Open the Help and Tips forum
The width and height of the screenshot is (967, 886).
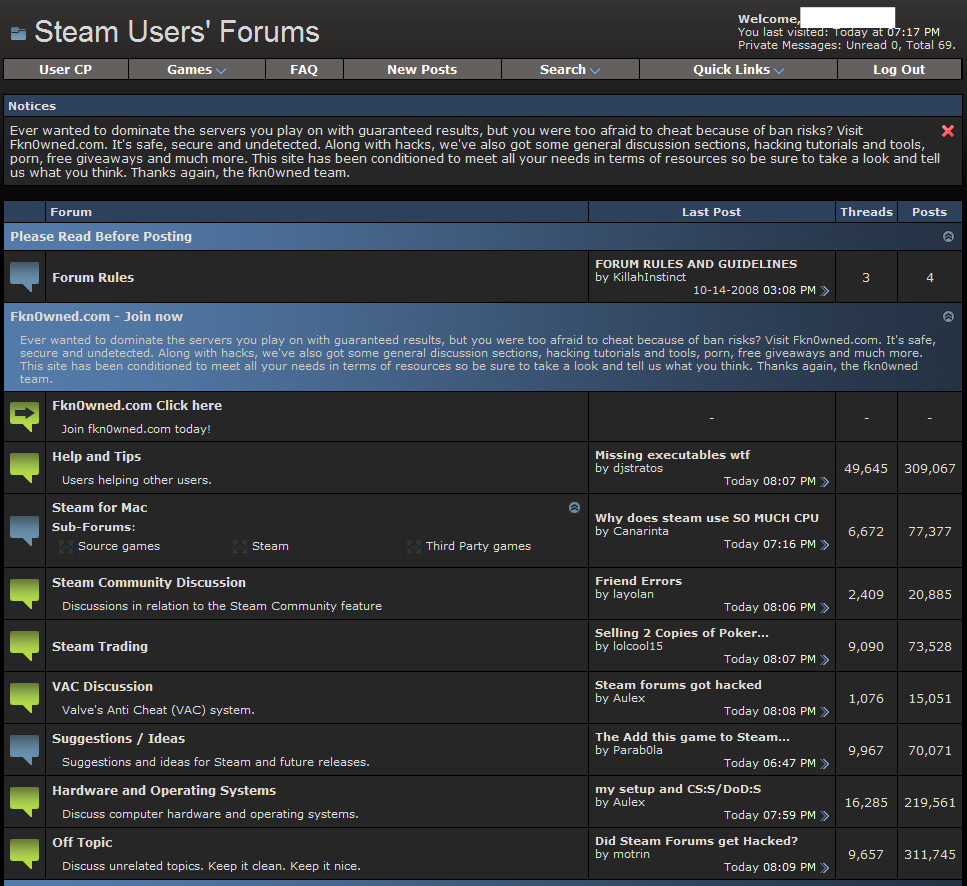click(x=96, y=456)
